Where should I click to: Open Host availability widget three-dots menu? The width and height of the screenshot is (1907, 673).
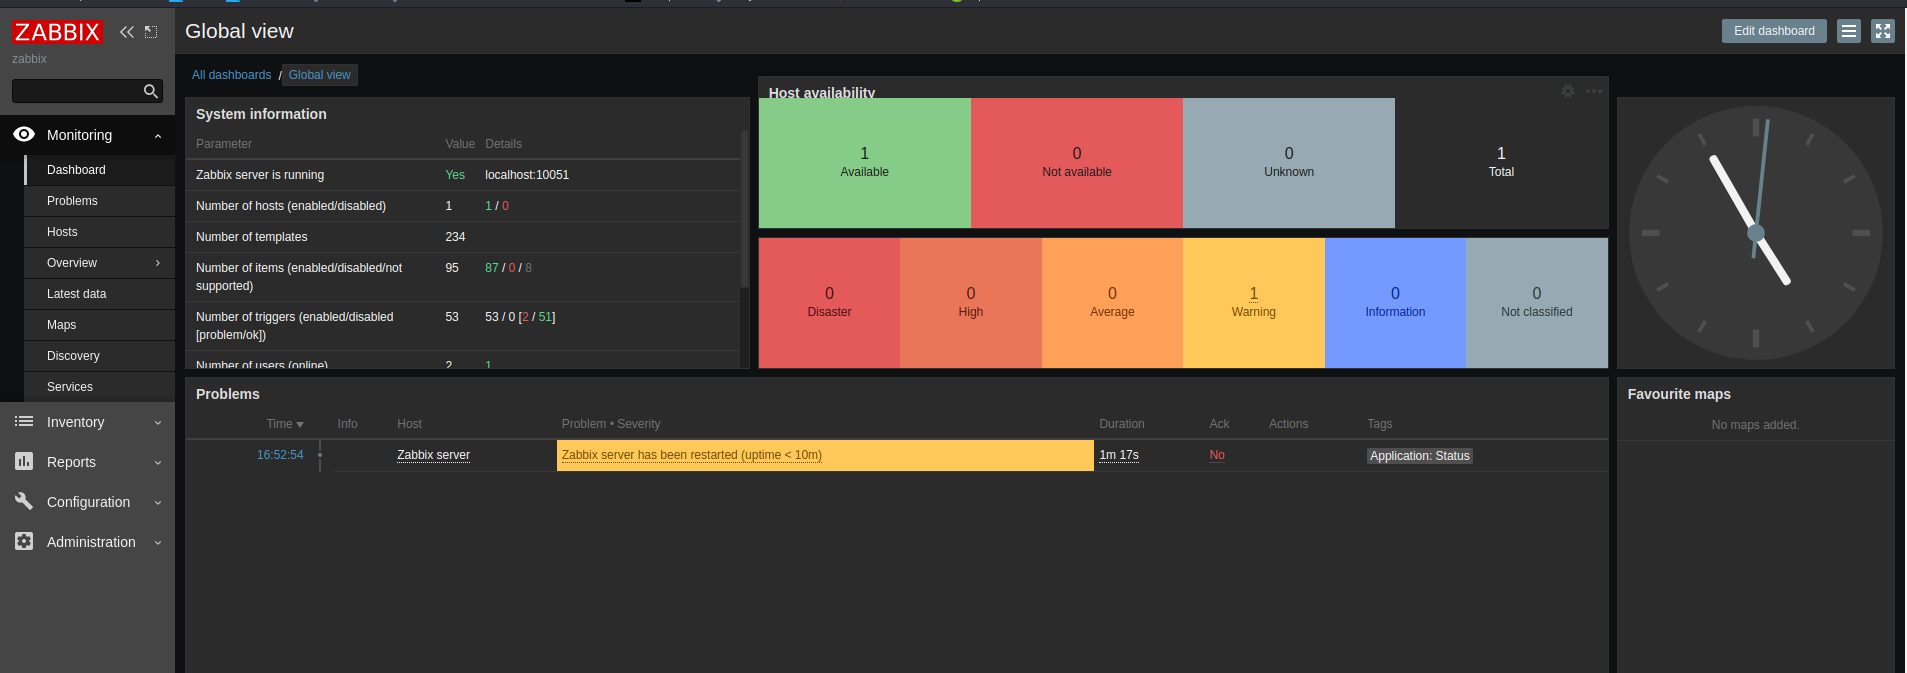1594,91
